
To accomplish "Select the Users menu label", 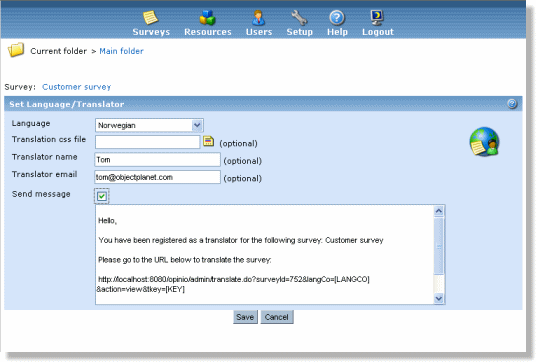I will click(x=259, y=32).
